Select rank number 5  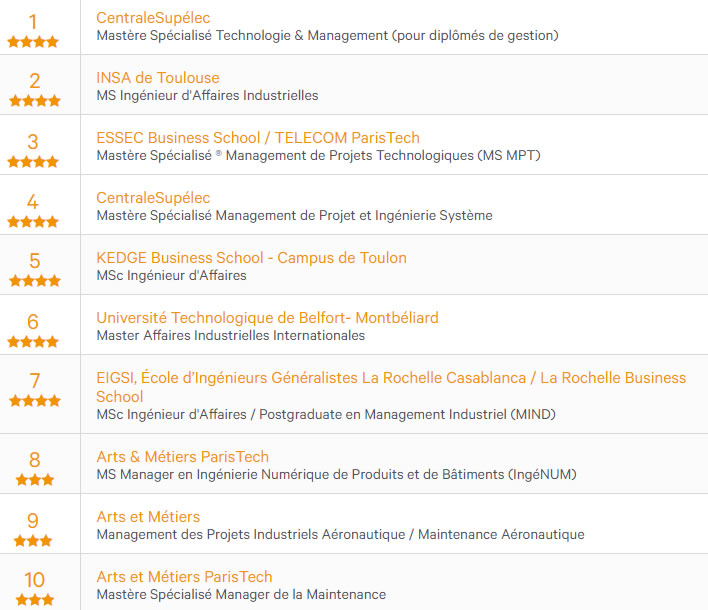[35, 261]
